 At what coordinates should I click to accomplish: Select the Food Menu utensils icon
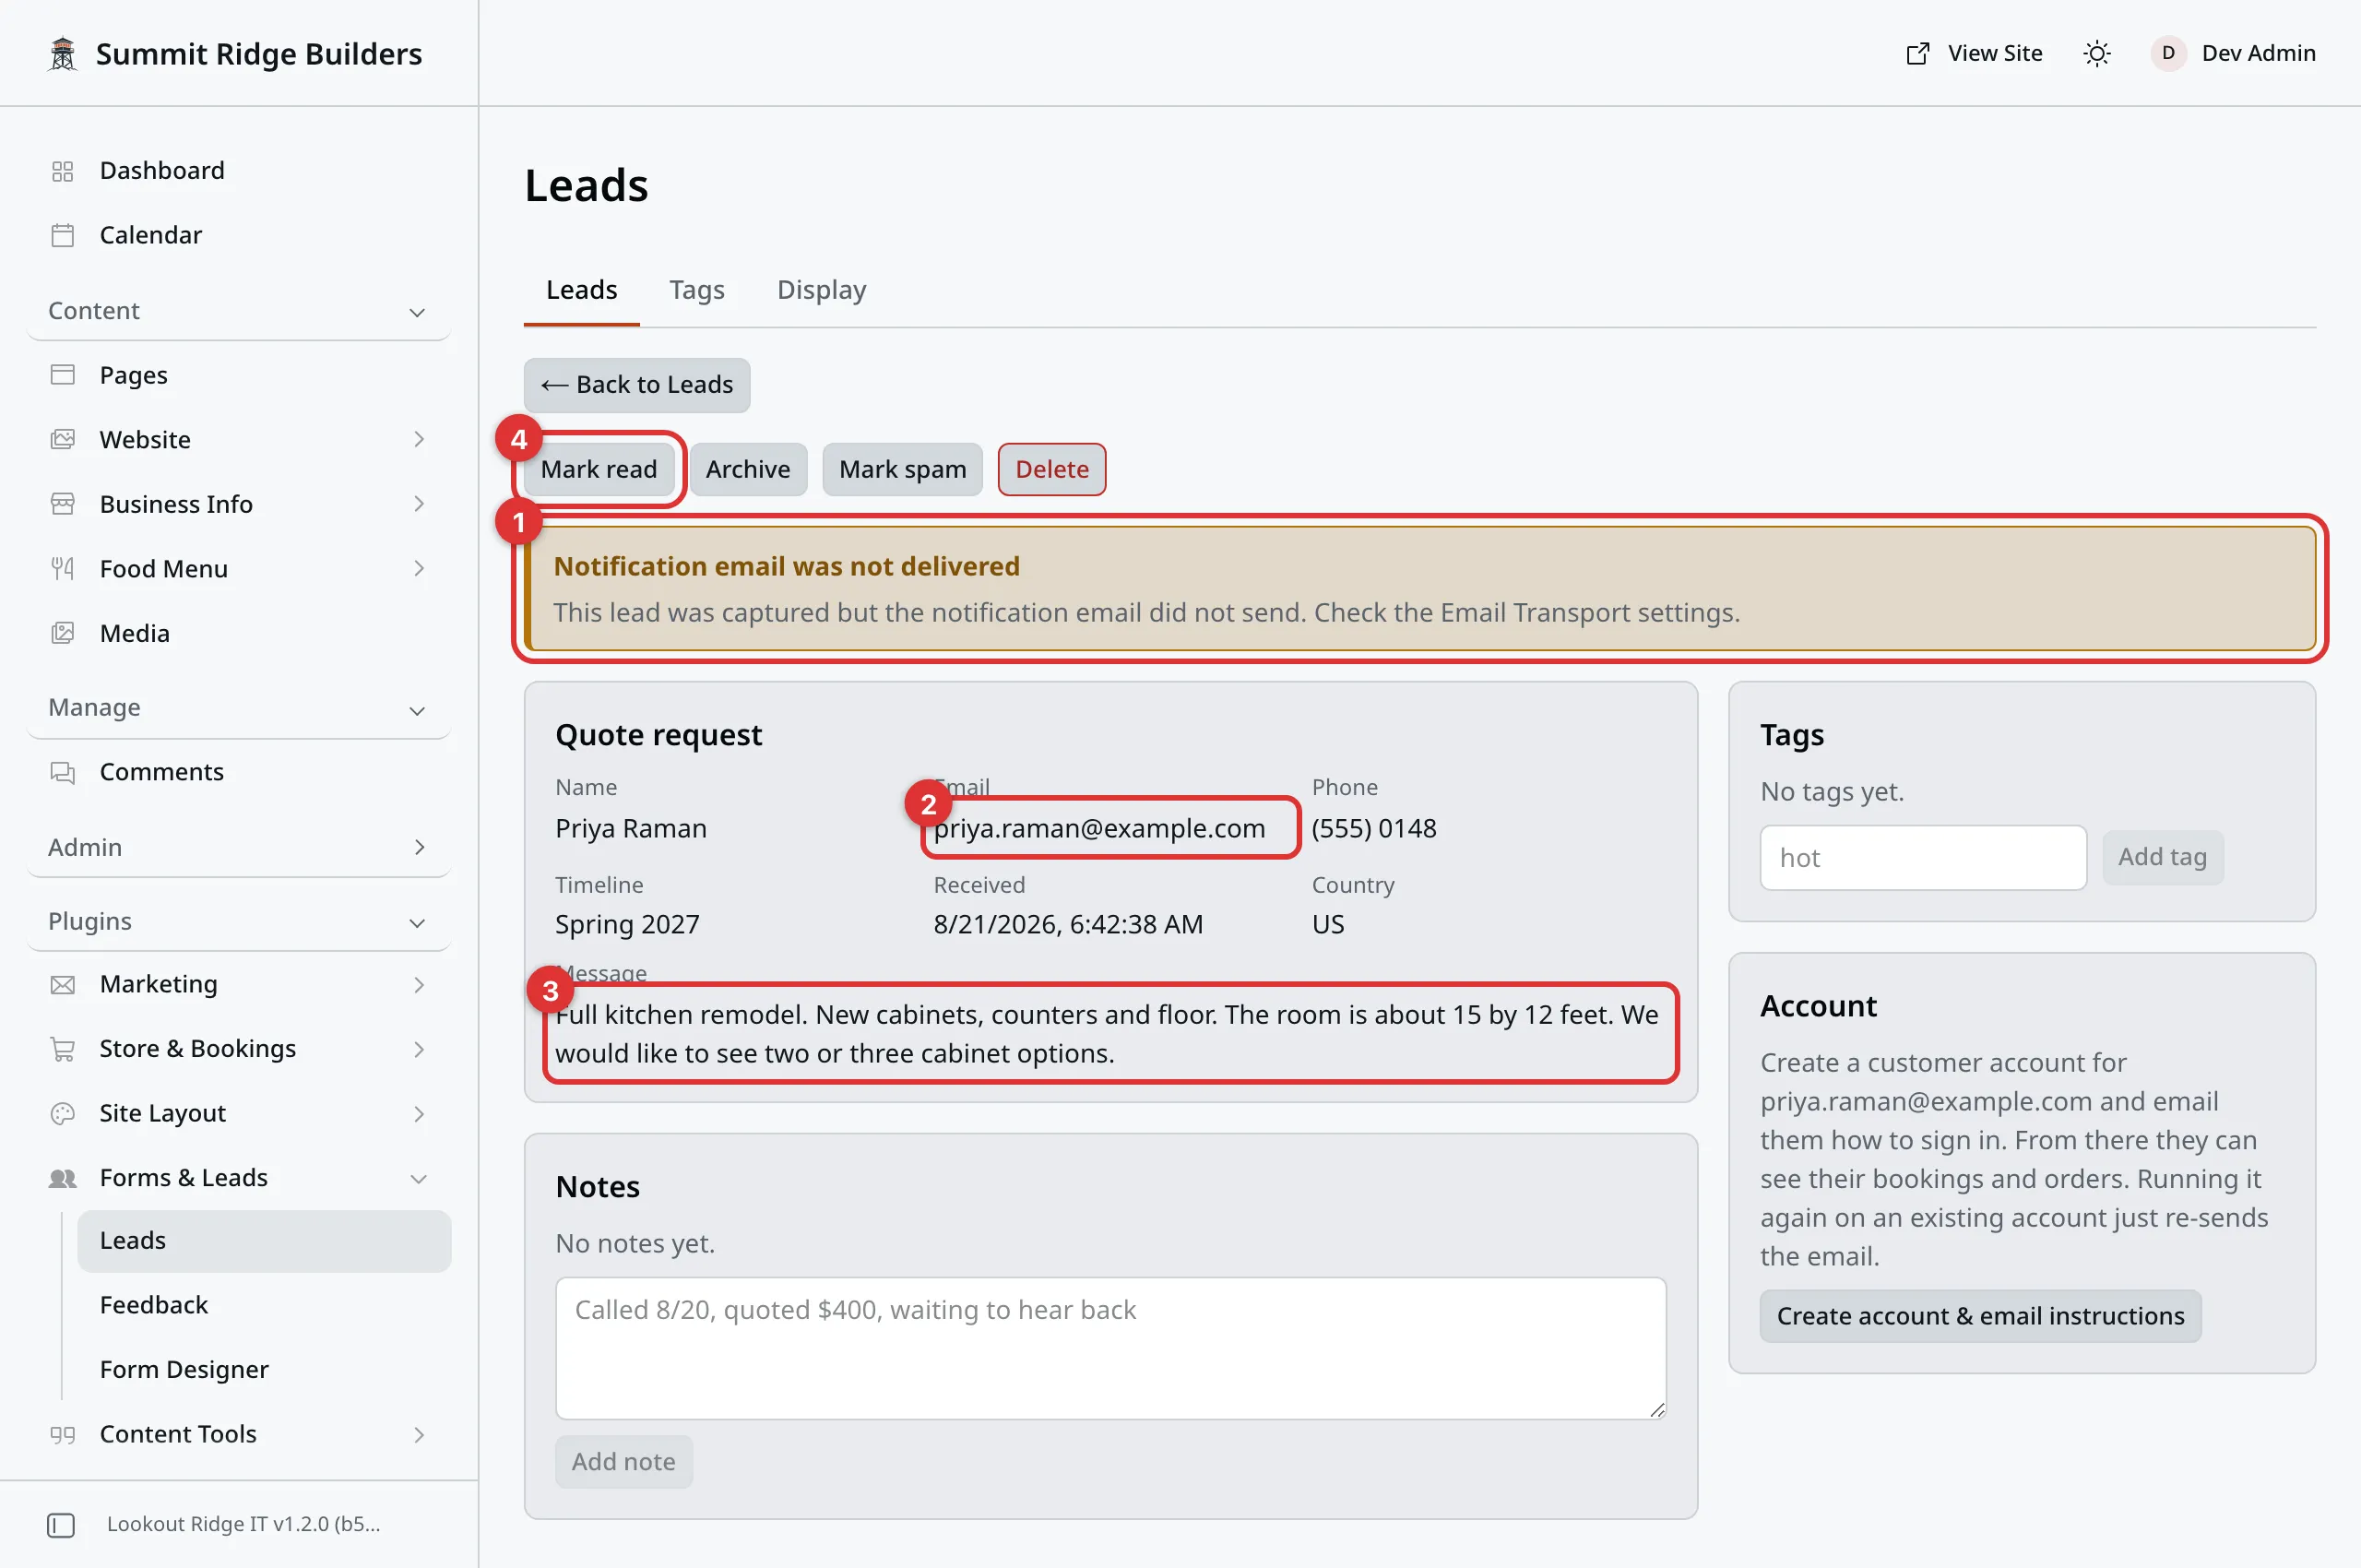(x=62, y=569)
